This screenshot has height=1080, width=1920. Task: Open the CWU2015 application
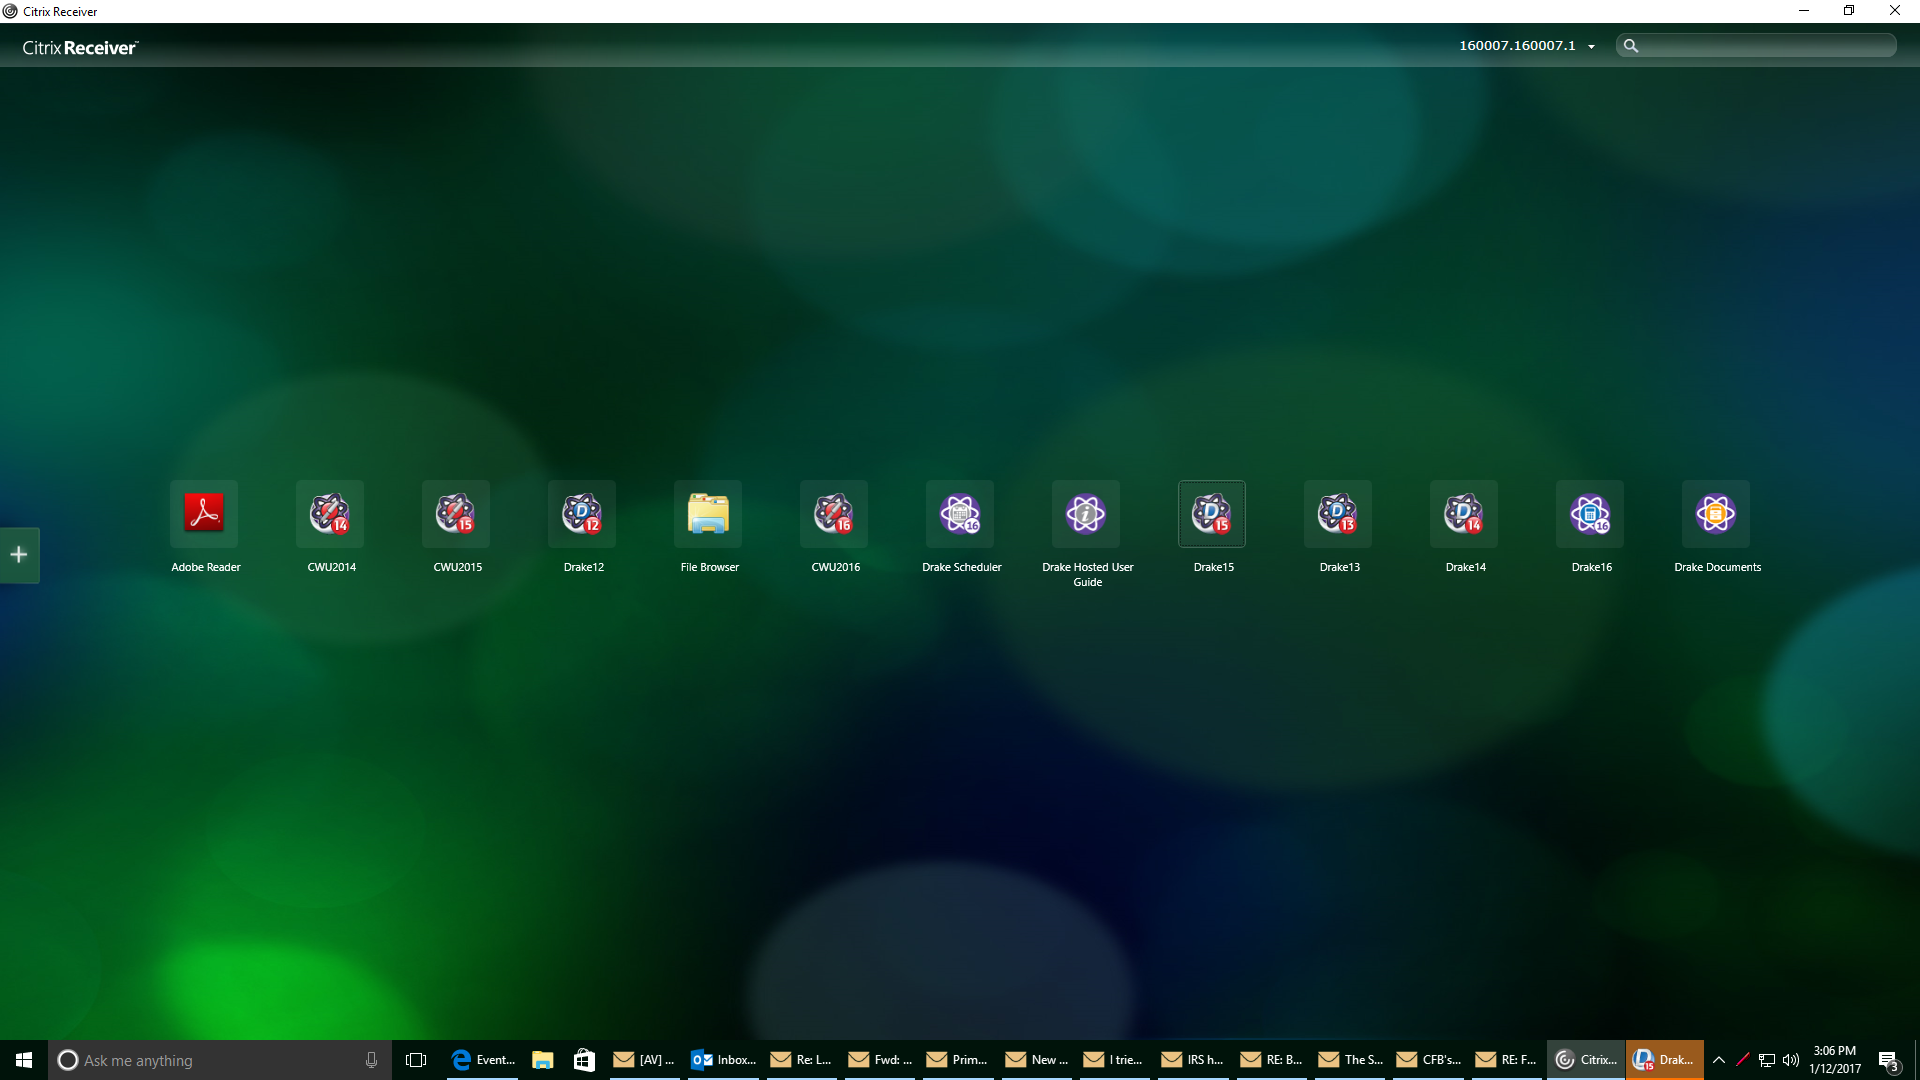[457, 514]
